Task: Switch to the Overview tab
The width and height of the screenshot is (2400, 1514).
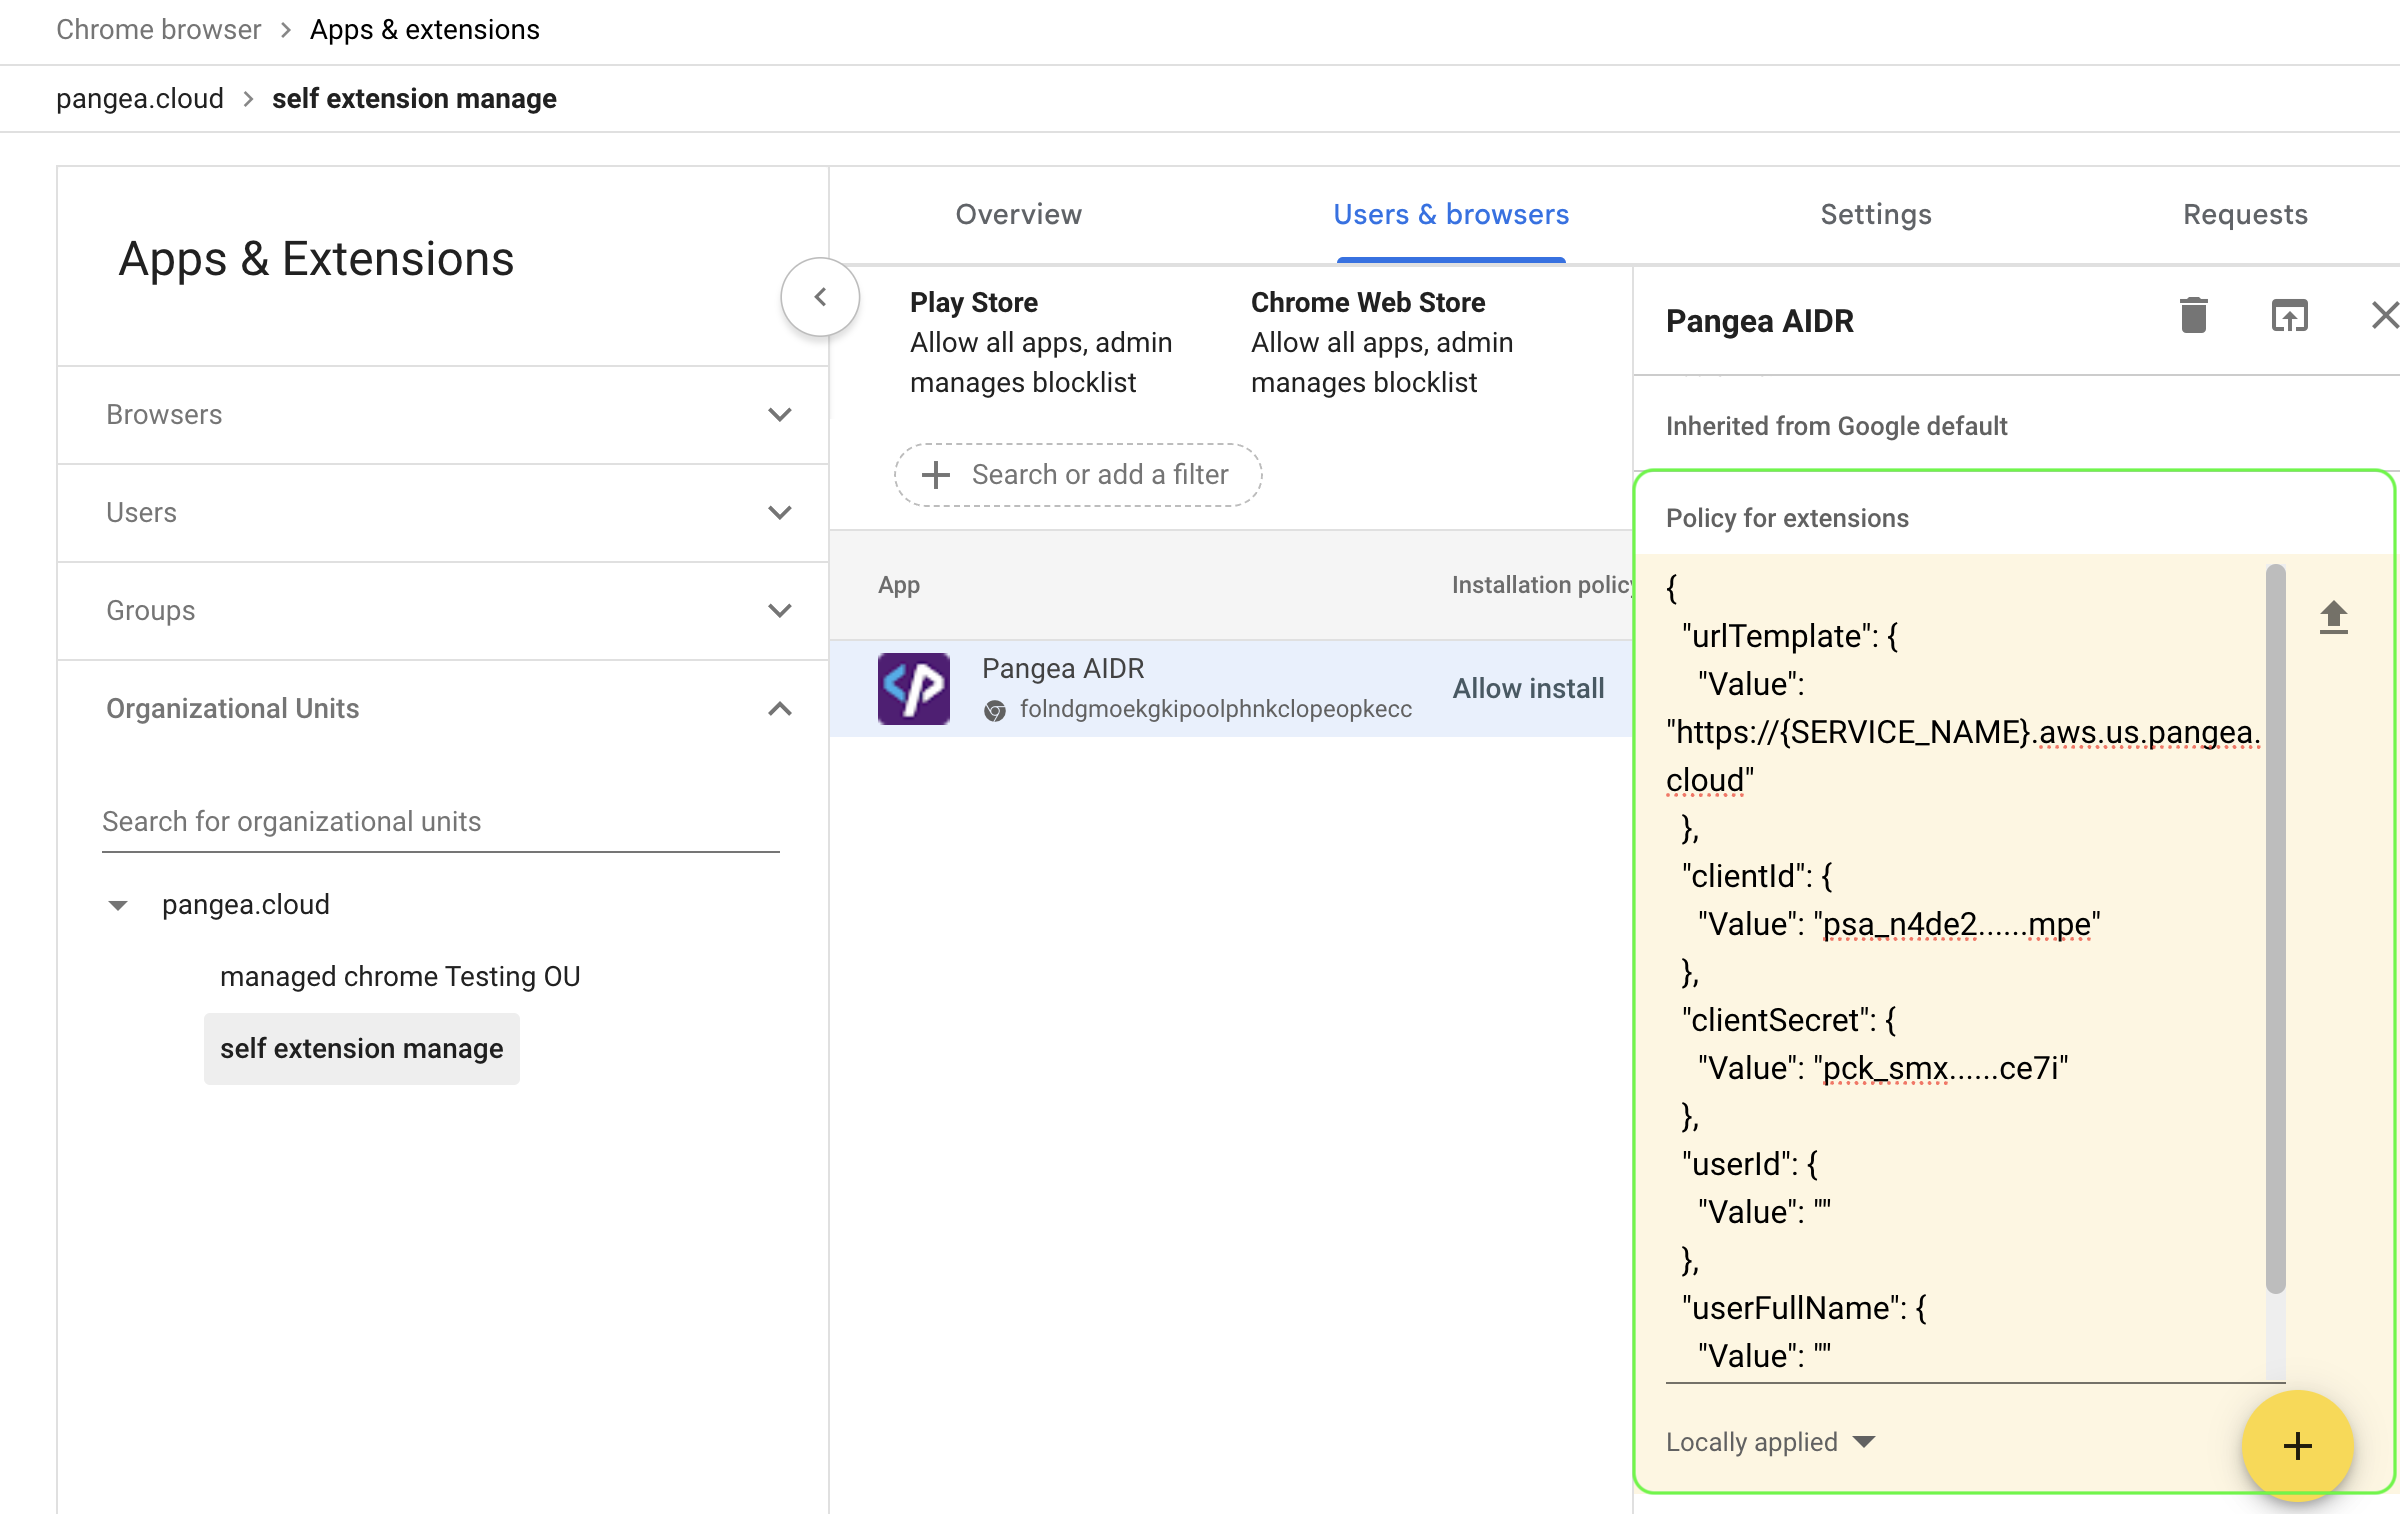Action: point(1018,215)
